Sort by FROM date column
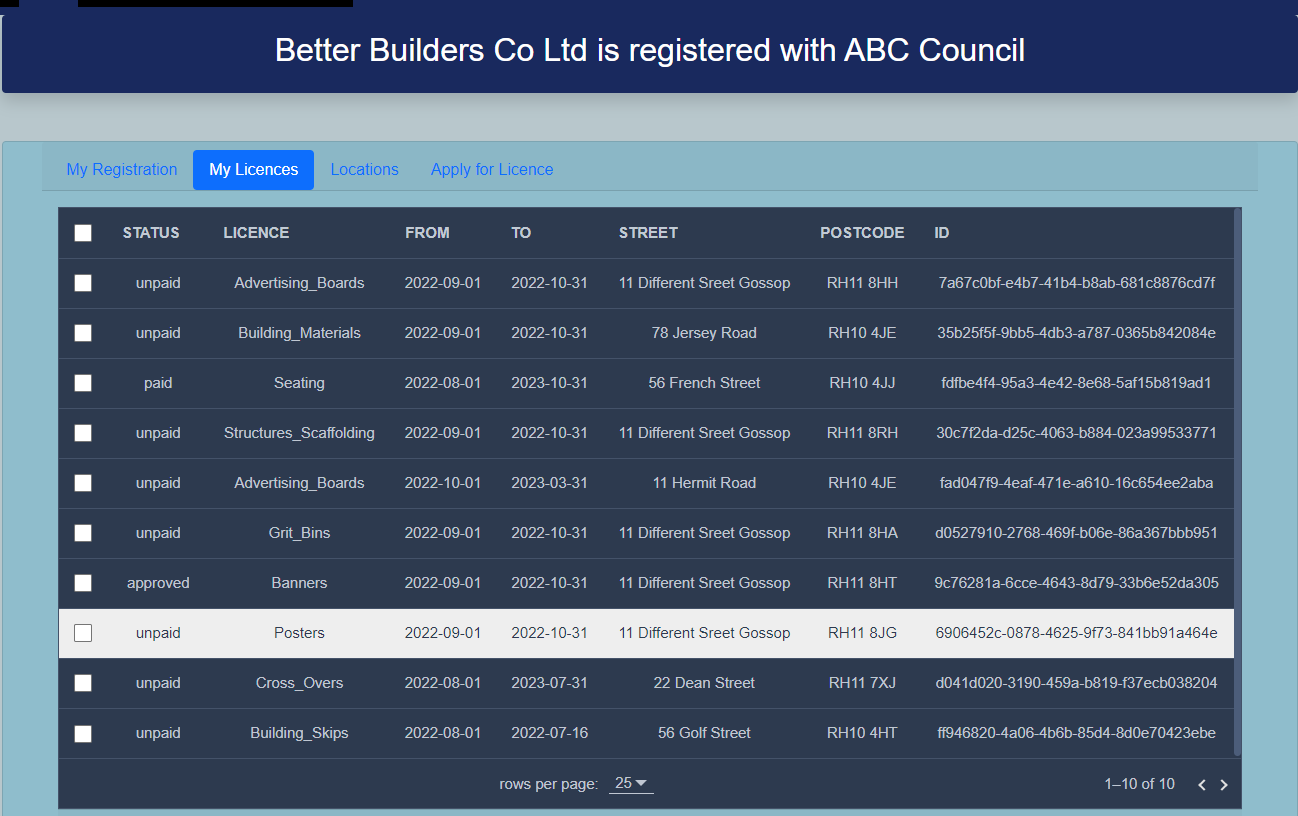The image size is (1298, 816). click(x=427, y=233)
